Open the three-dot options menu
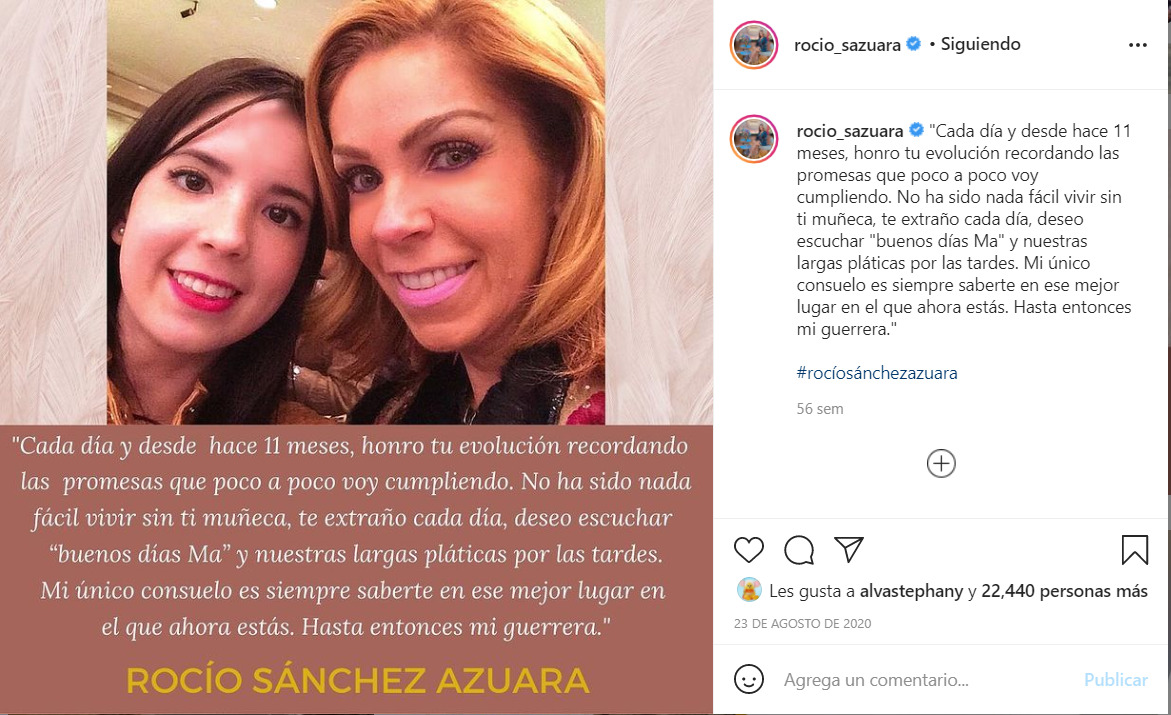The height and width of the screenshot is (715, 1171). [1137, 45]
